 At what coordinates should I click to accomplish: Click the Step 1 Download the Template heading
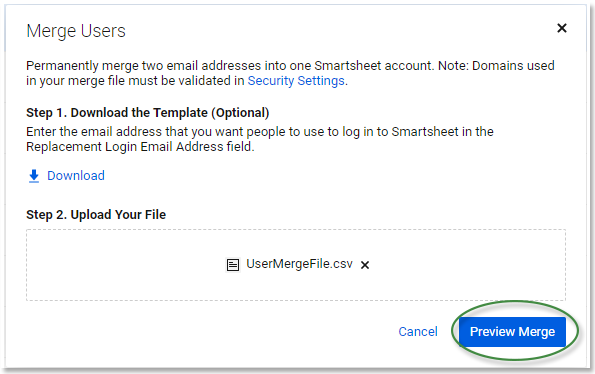(148, 113)
